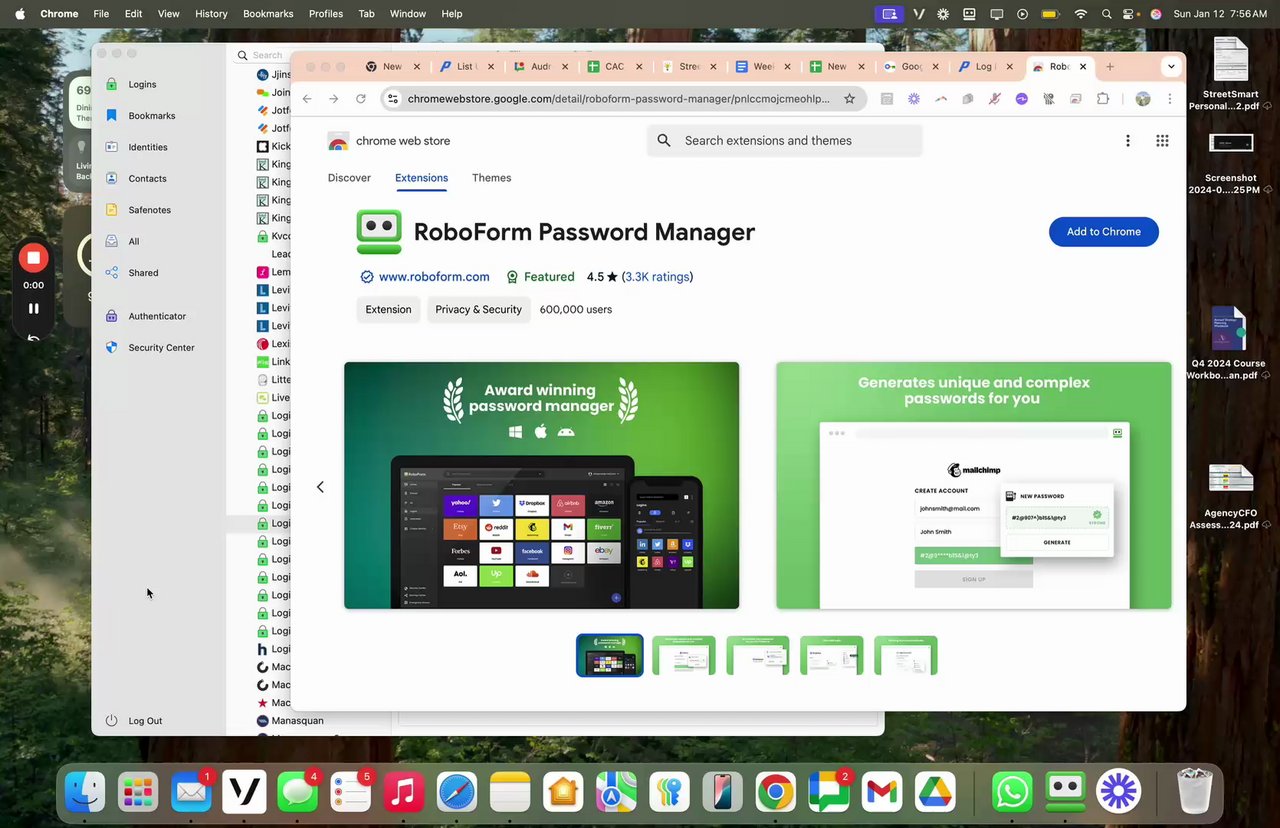This screenshot has height=828, width=1280.
Task: Open Google Drive from the Dock
Action: coord(934,792)
